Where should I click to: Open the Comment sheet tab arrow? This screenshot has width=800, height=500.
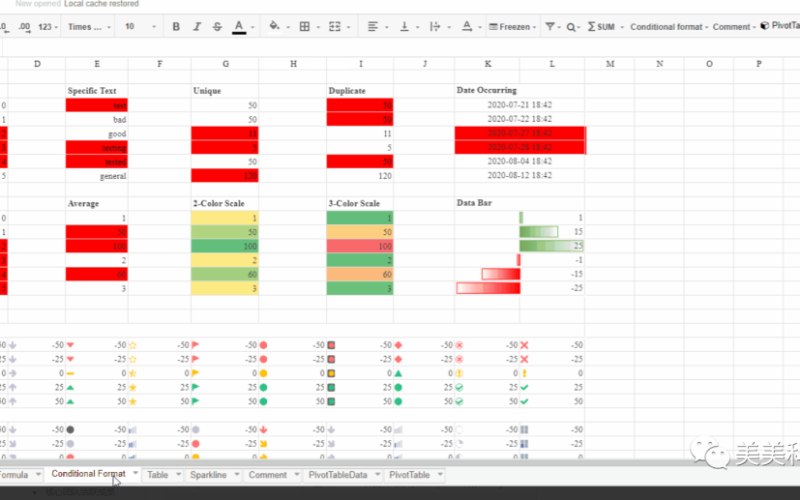296,474
